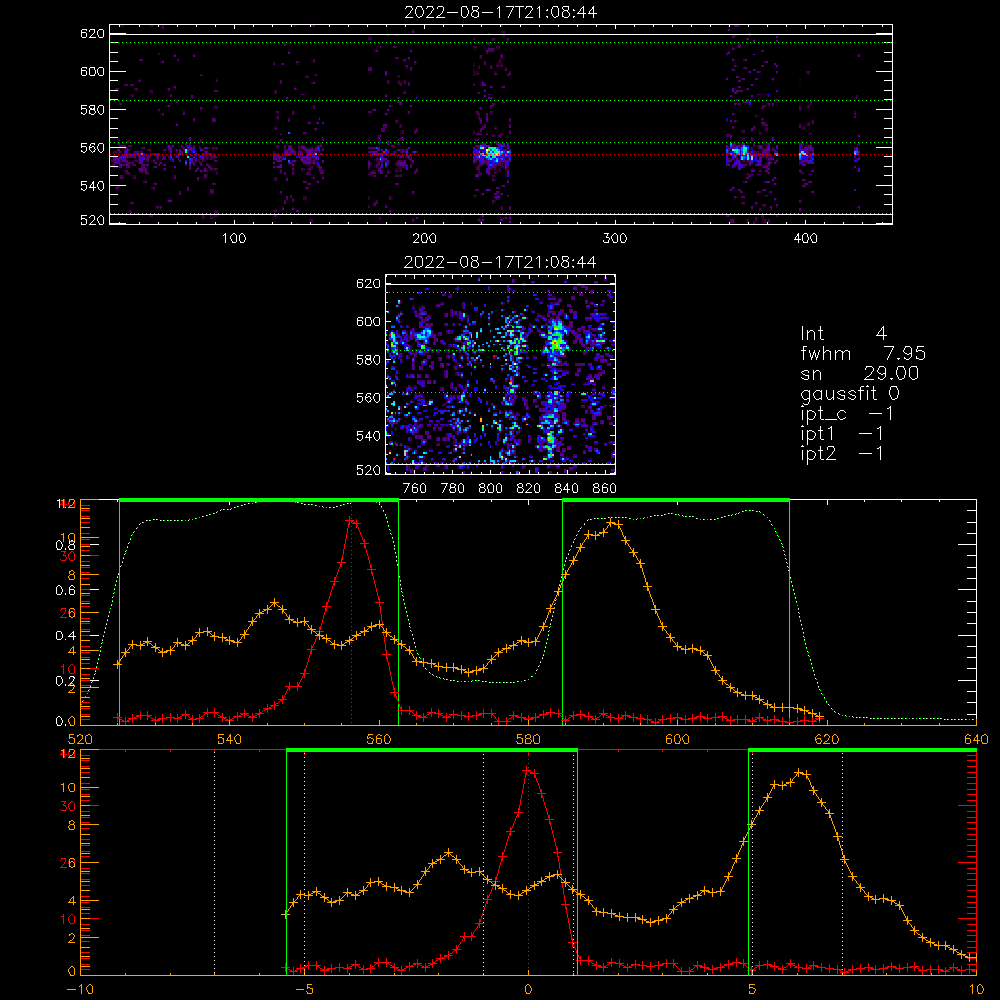
Task: Click the thick green bar spanning 525–562 atop the profile plot
Action: 259,500
